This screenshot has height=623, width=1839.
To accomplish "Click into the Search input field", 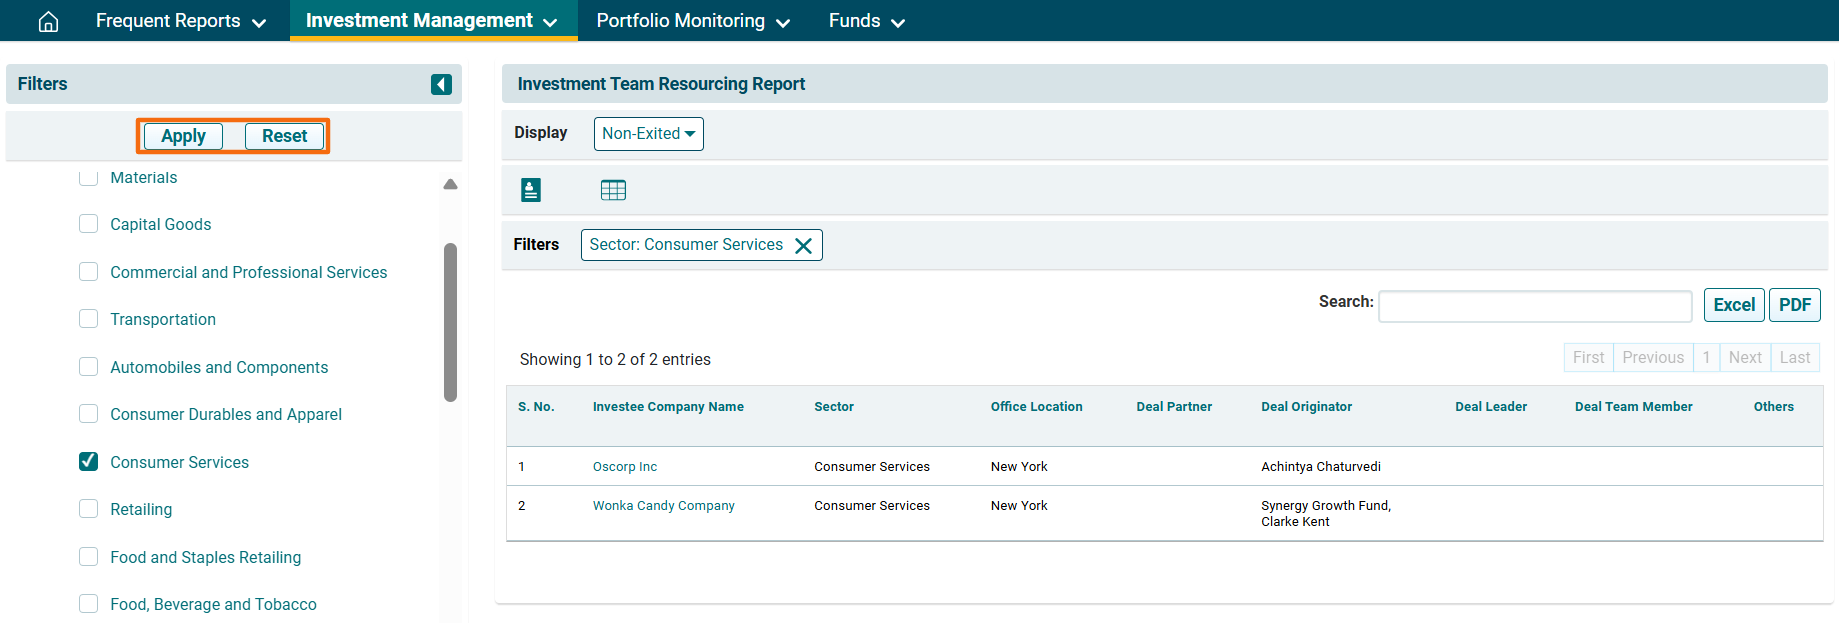I will [1534, 306].
